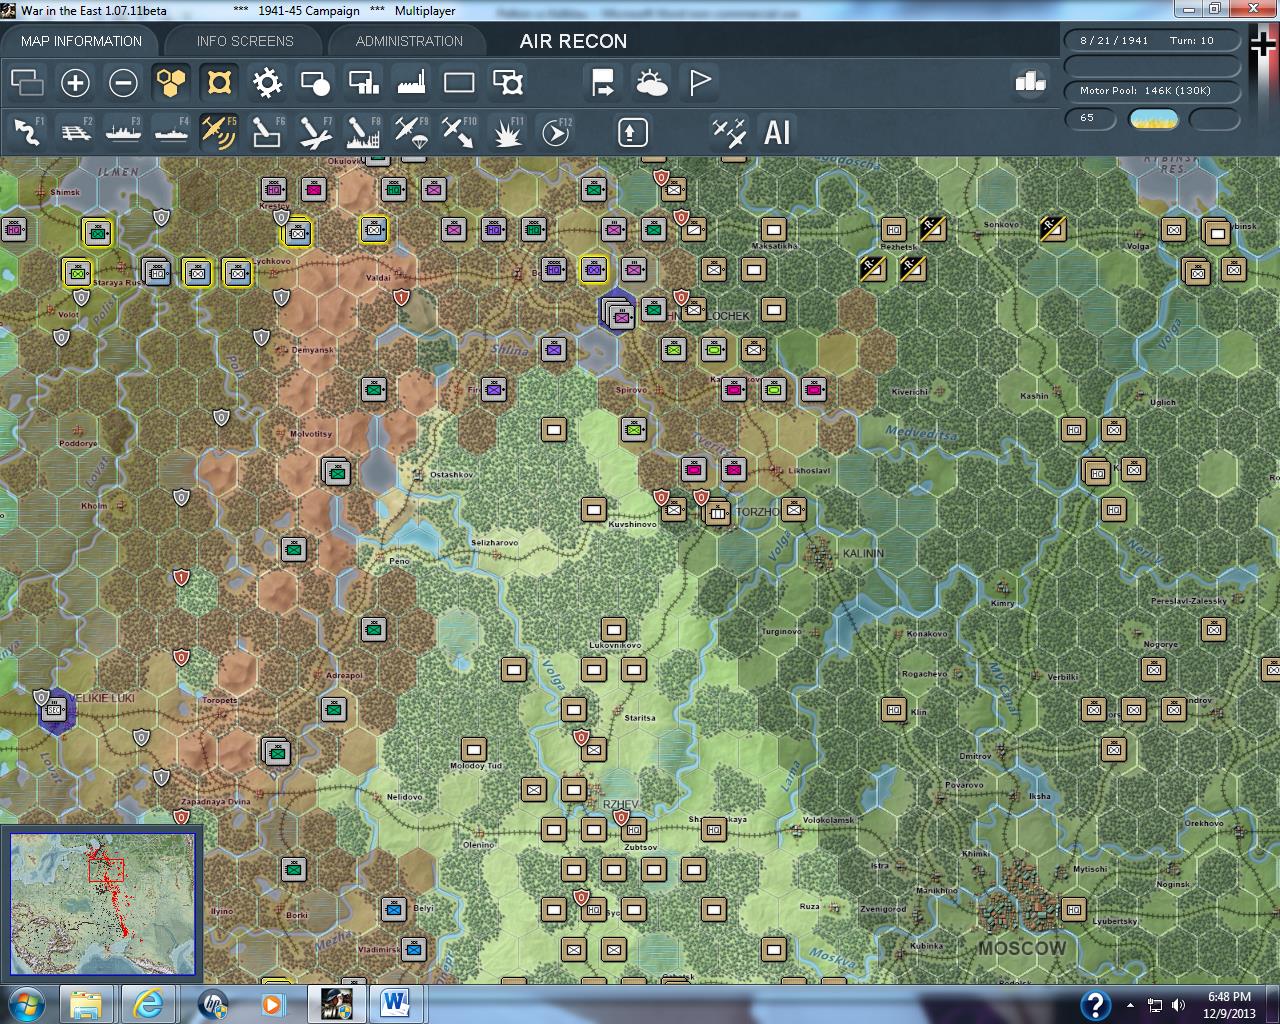The width and height of the screenshot is (1280, 1024).
Task: Launch Internet Explorer from the taskbar
Action: coord(149,1003)
